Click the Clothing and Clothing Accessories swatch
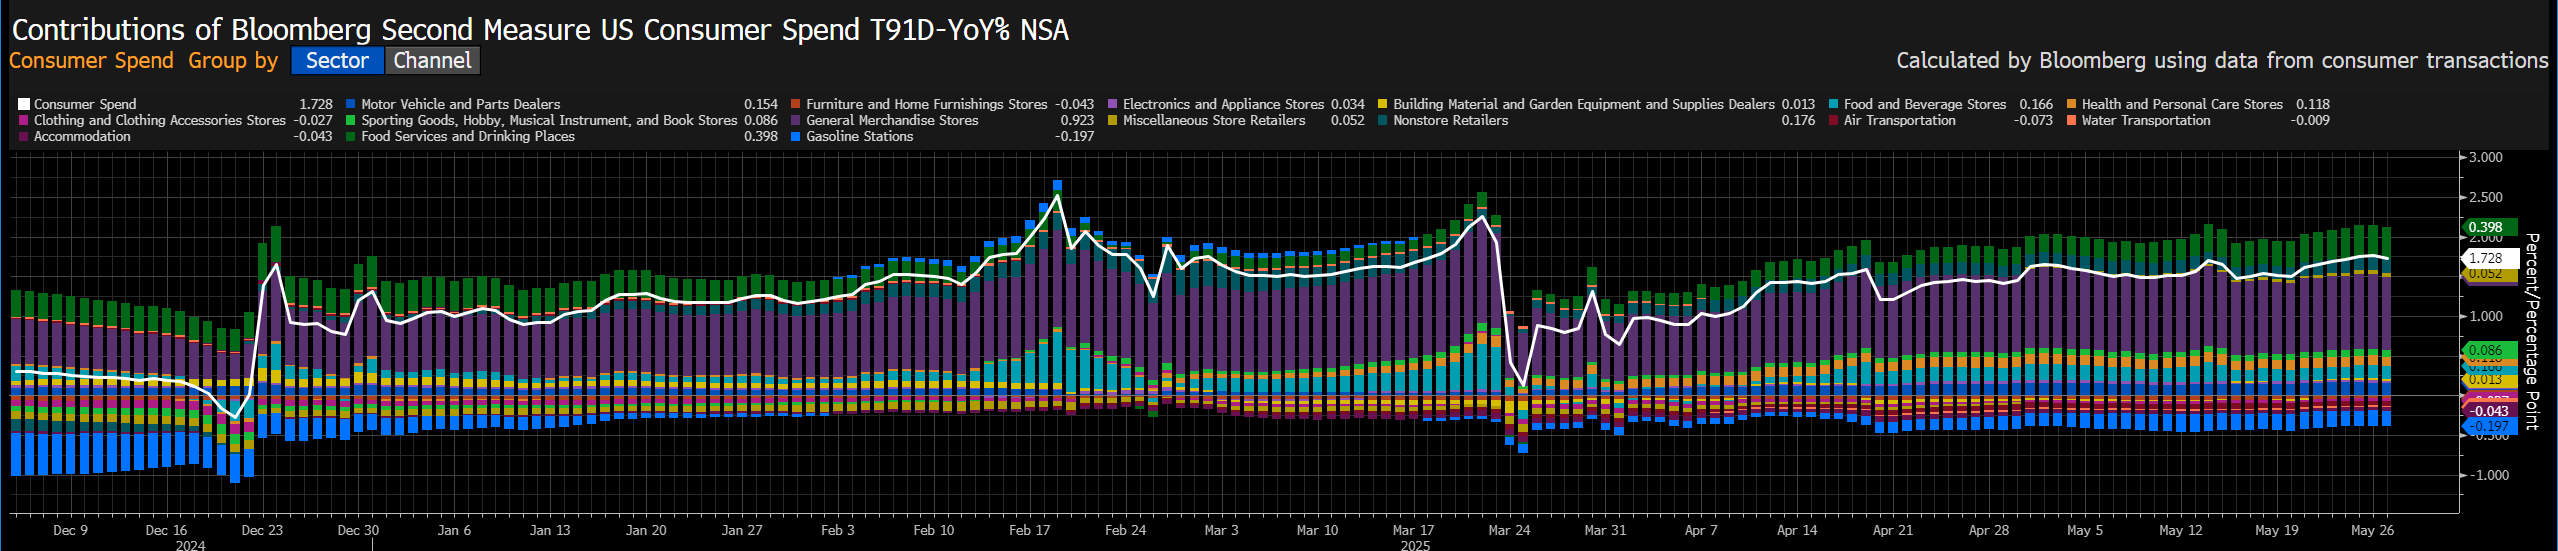 [24, 120]
